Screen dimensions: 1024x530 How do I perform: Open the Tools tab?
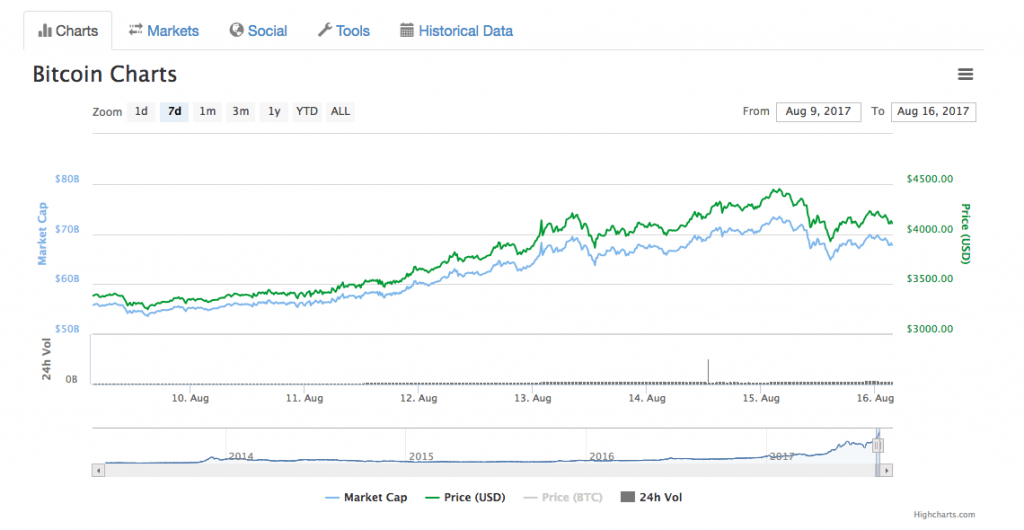[x=344, y=31]
